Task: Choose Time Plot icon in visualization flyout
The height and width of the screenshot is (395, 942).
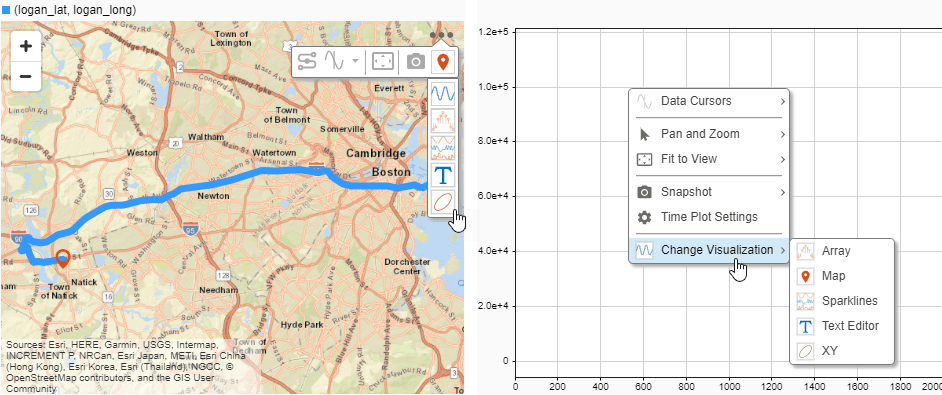Action: (443, 93)
